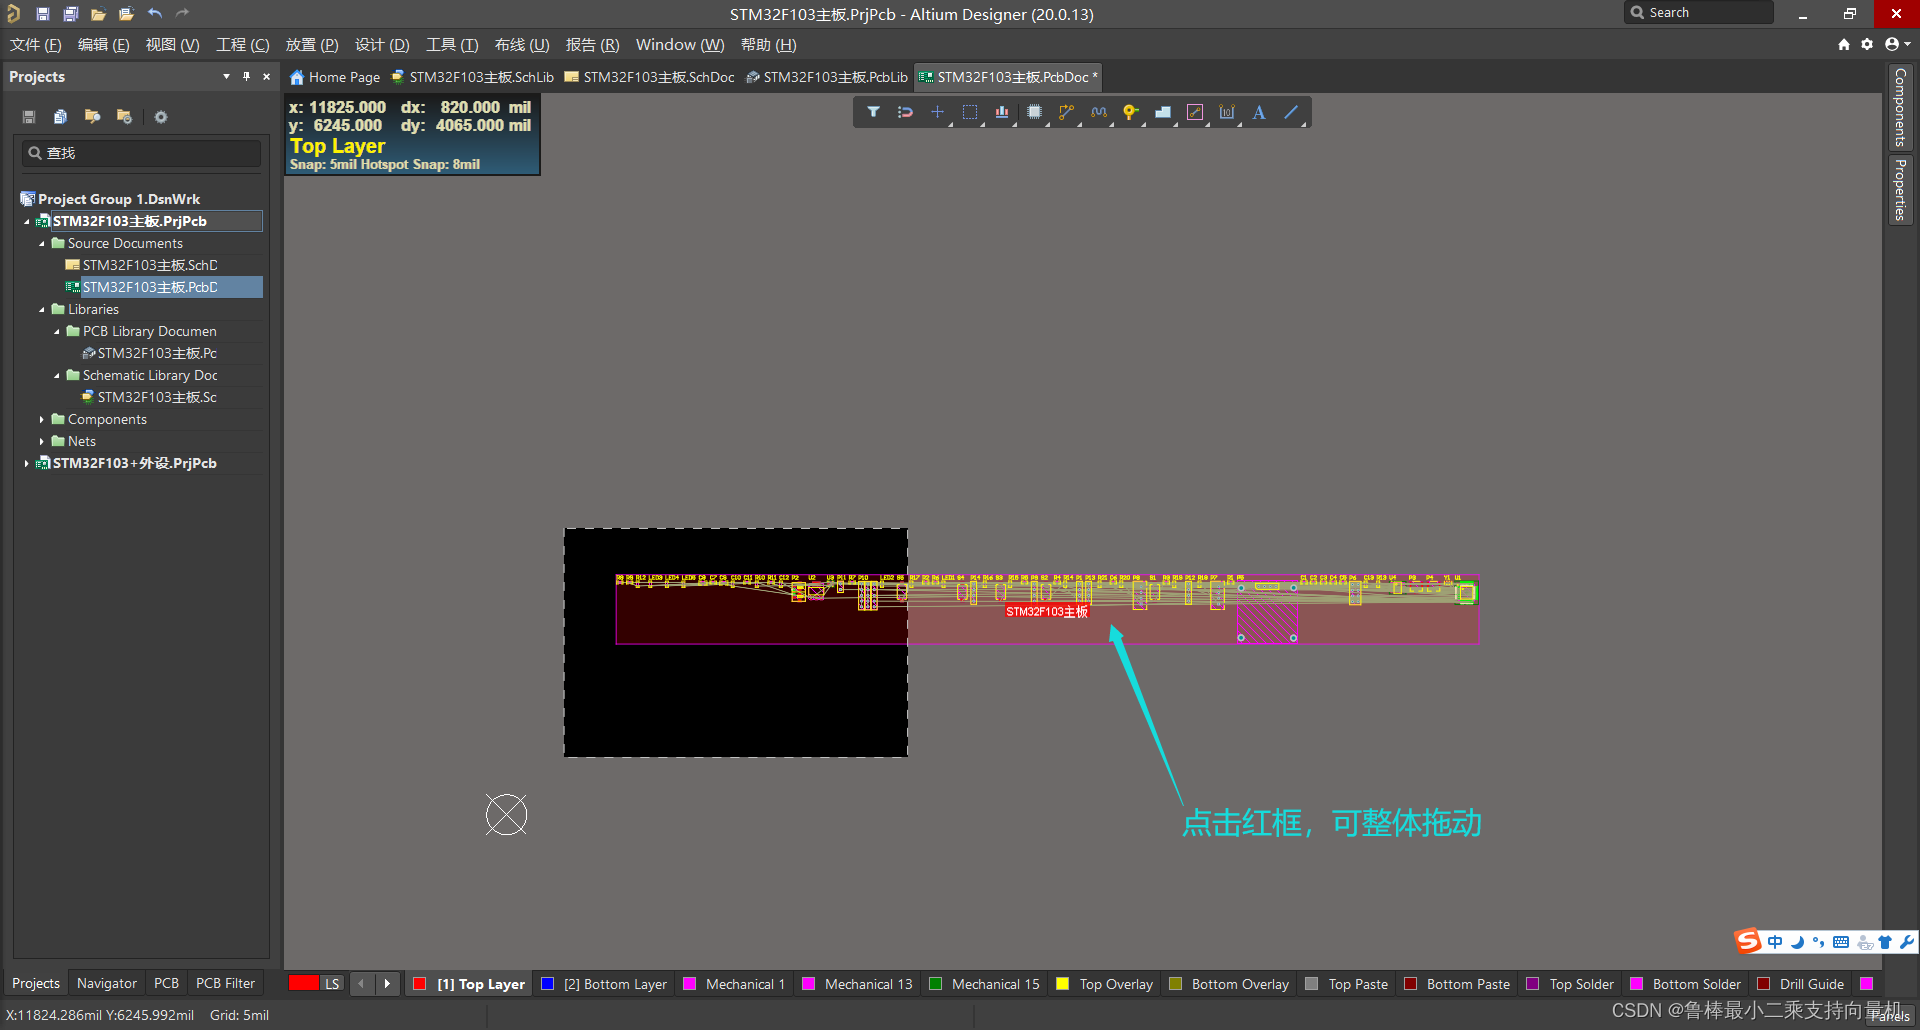Click the yellow Top Overlay color swatch
This screenshot has width=1920, height=1030.
point(1063,984)
